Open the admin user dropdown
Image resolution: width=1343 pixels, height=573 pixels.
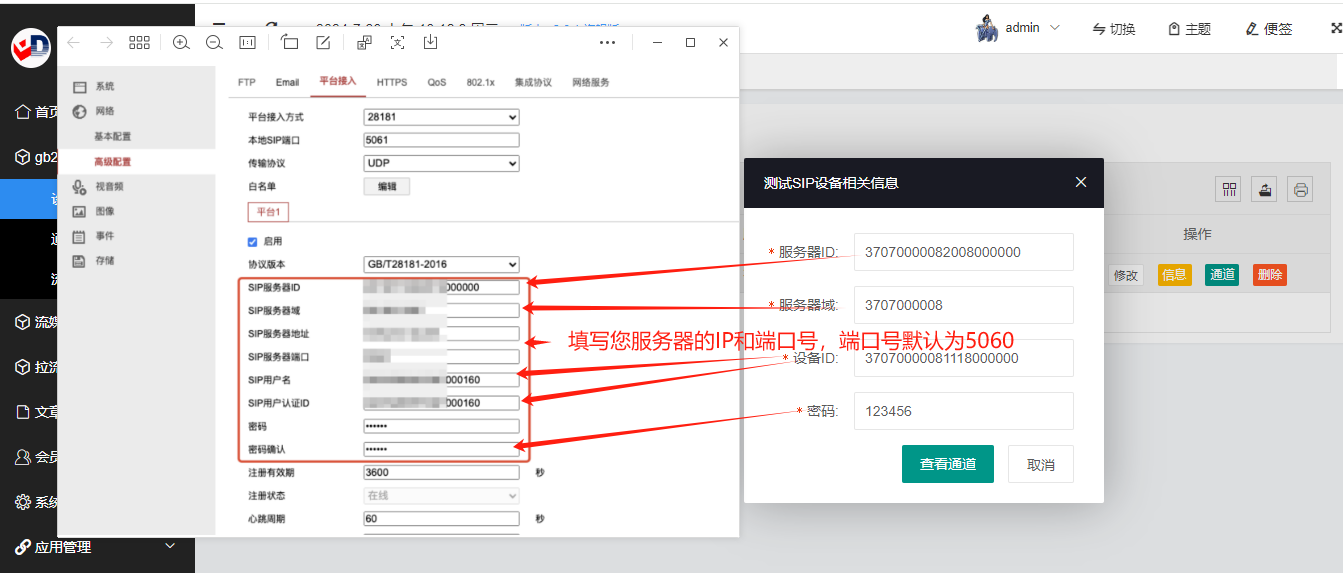click(1019, 28)
